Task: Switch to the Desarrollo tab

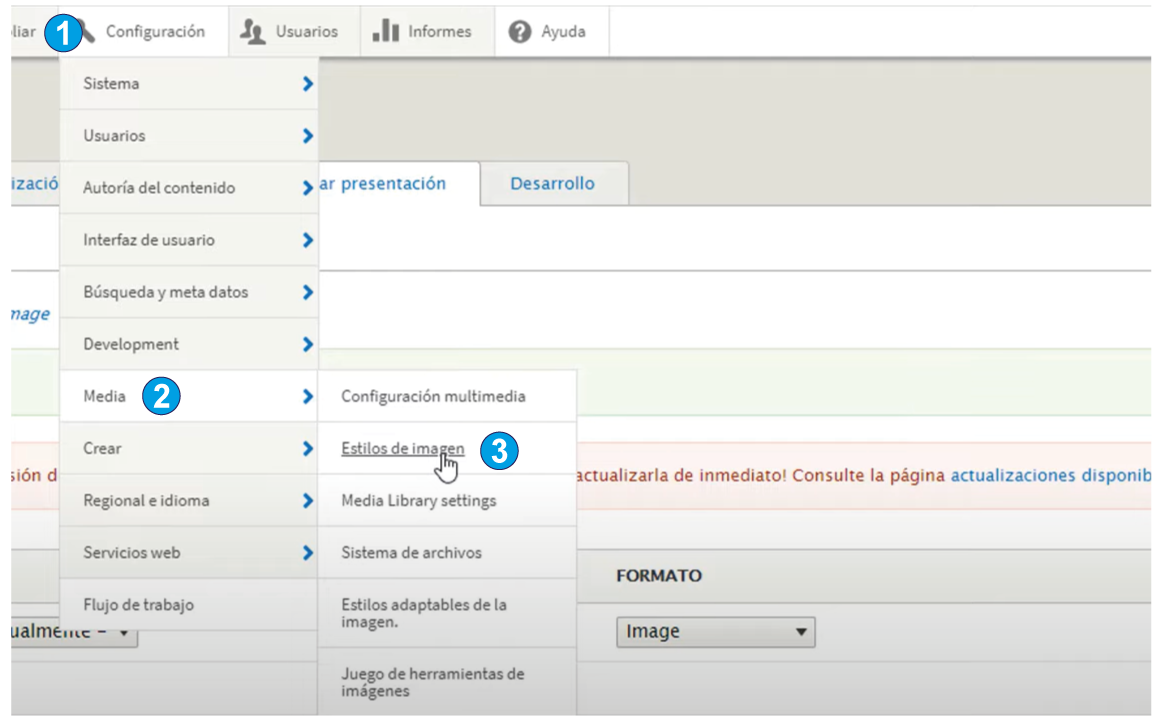Action: tap(554, 184)
